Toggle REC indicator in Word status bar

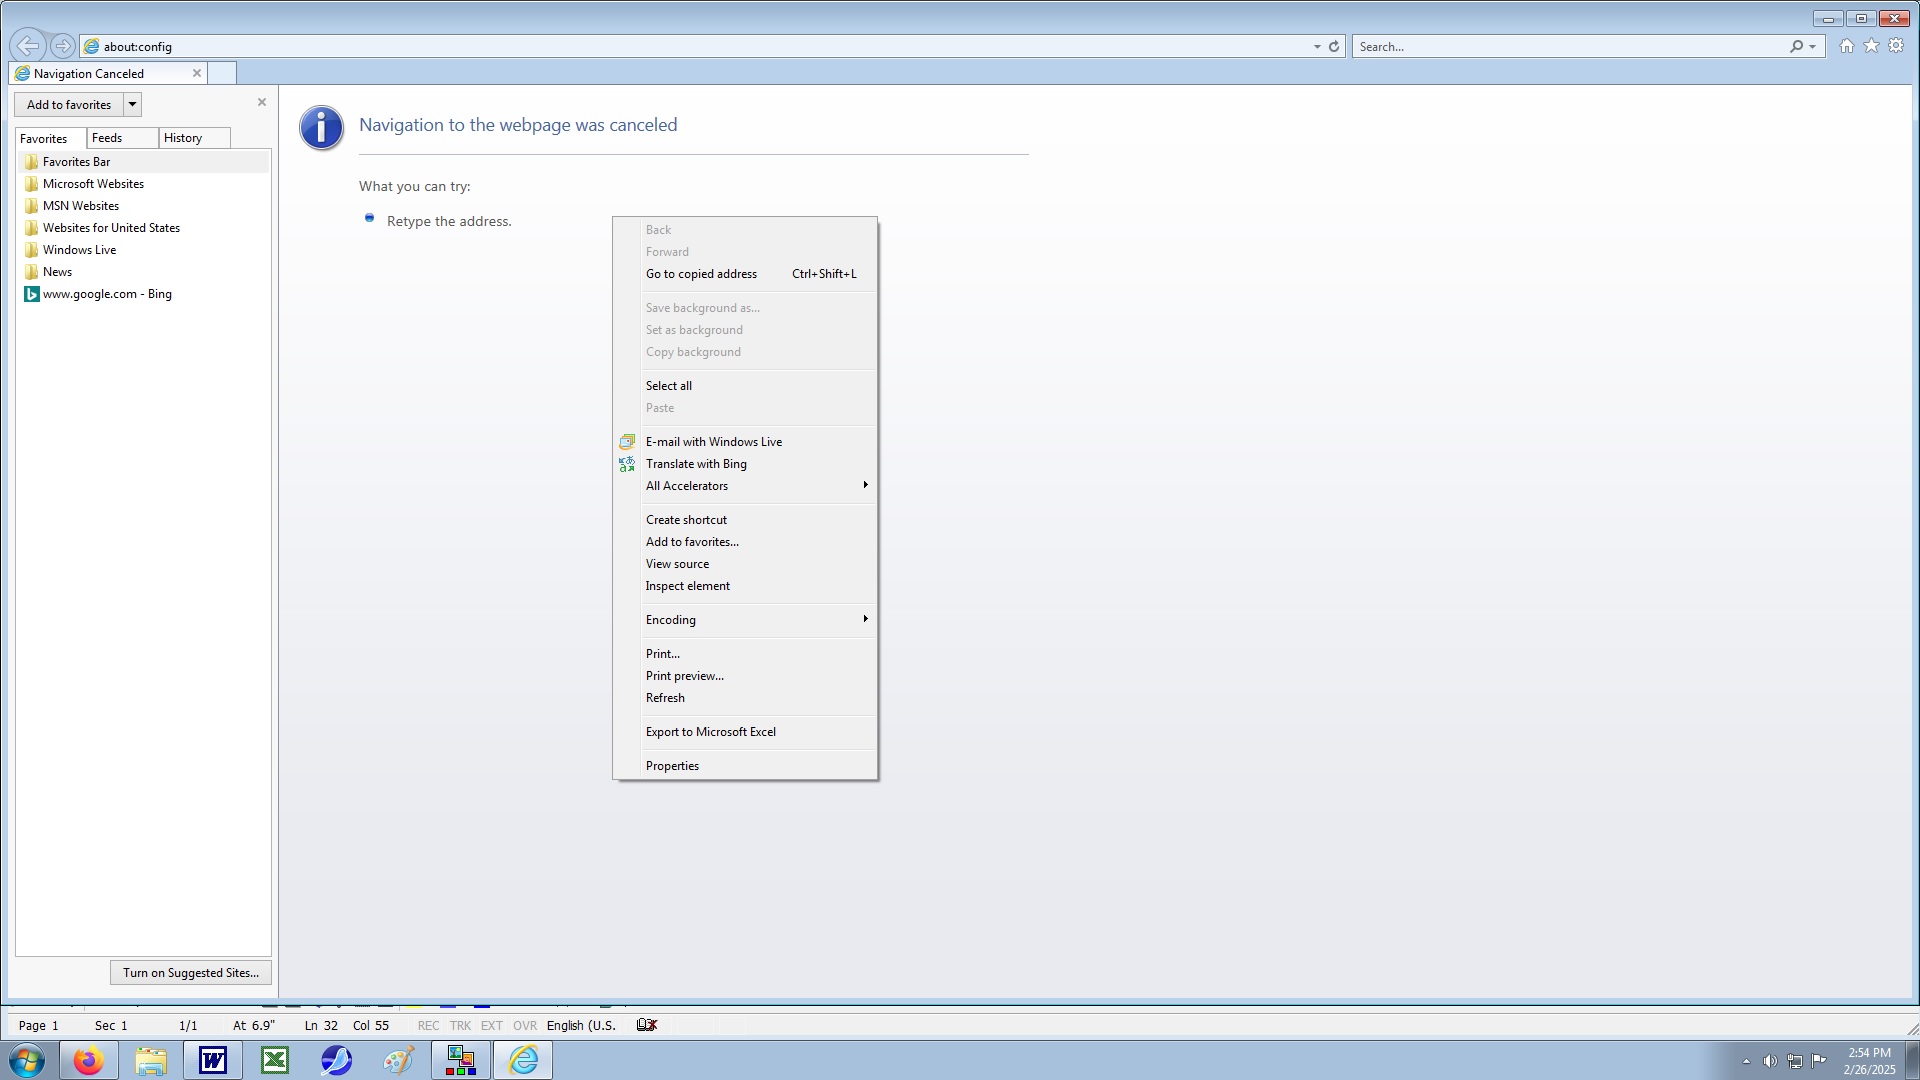428,1026
